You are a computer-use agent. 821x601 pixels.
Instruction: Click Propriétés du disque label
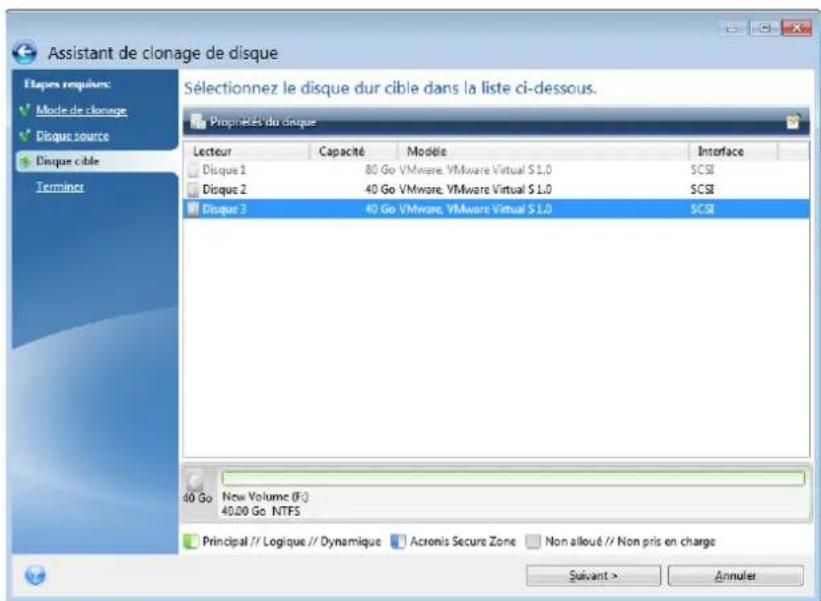coord(263,122)
